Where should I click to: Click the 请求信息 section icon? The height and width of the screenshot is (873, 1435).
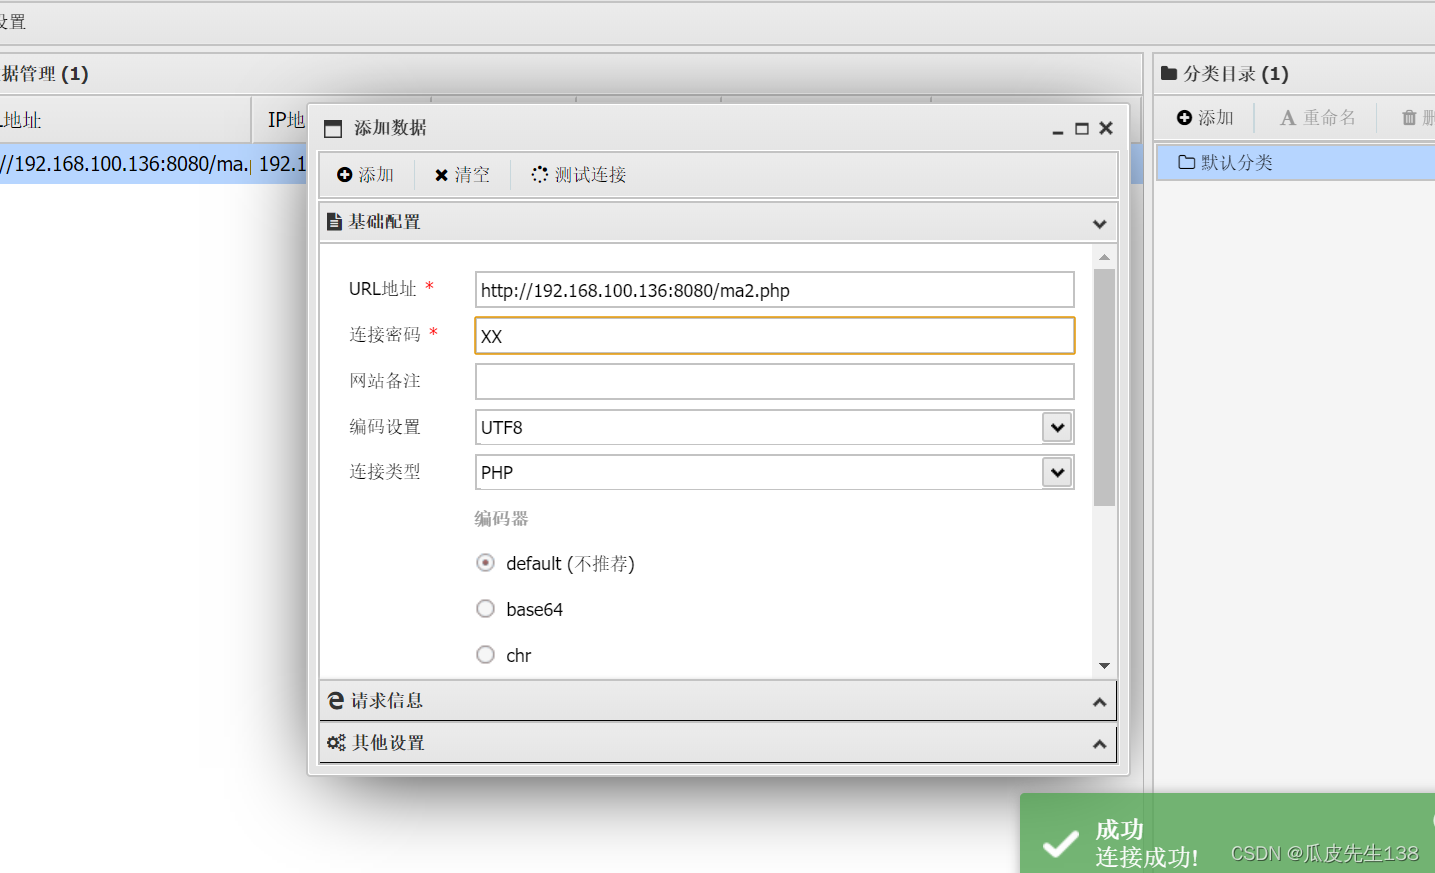tap(335, 700)
